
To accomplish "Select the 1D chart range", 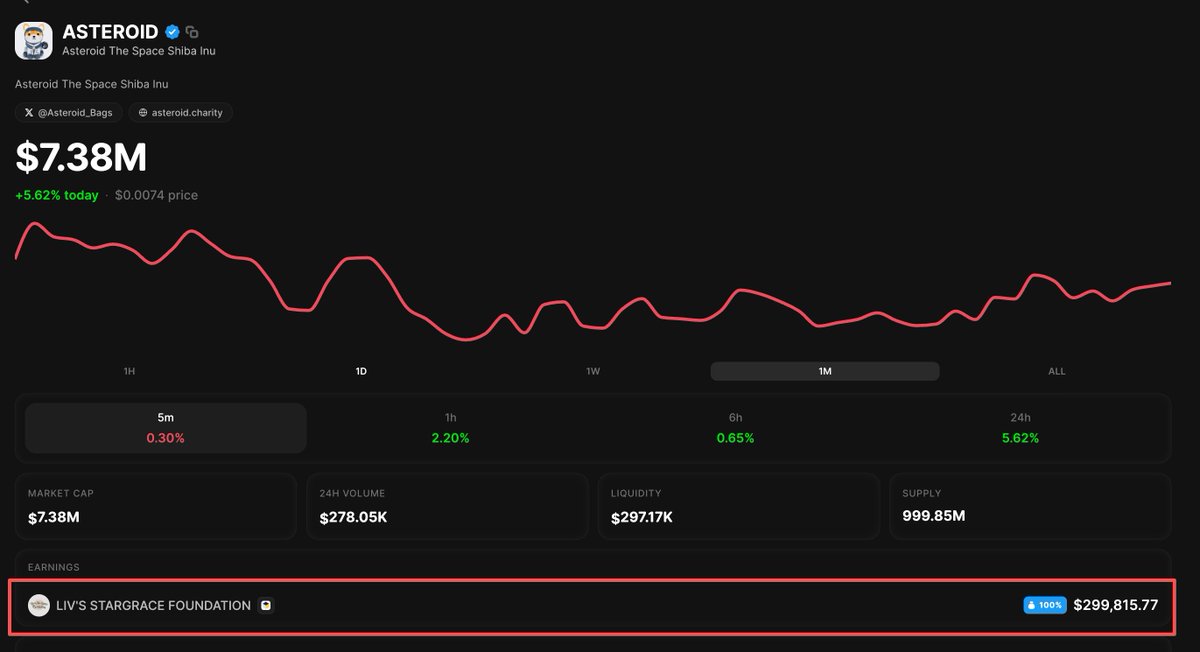I will tap(361, 371).
